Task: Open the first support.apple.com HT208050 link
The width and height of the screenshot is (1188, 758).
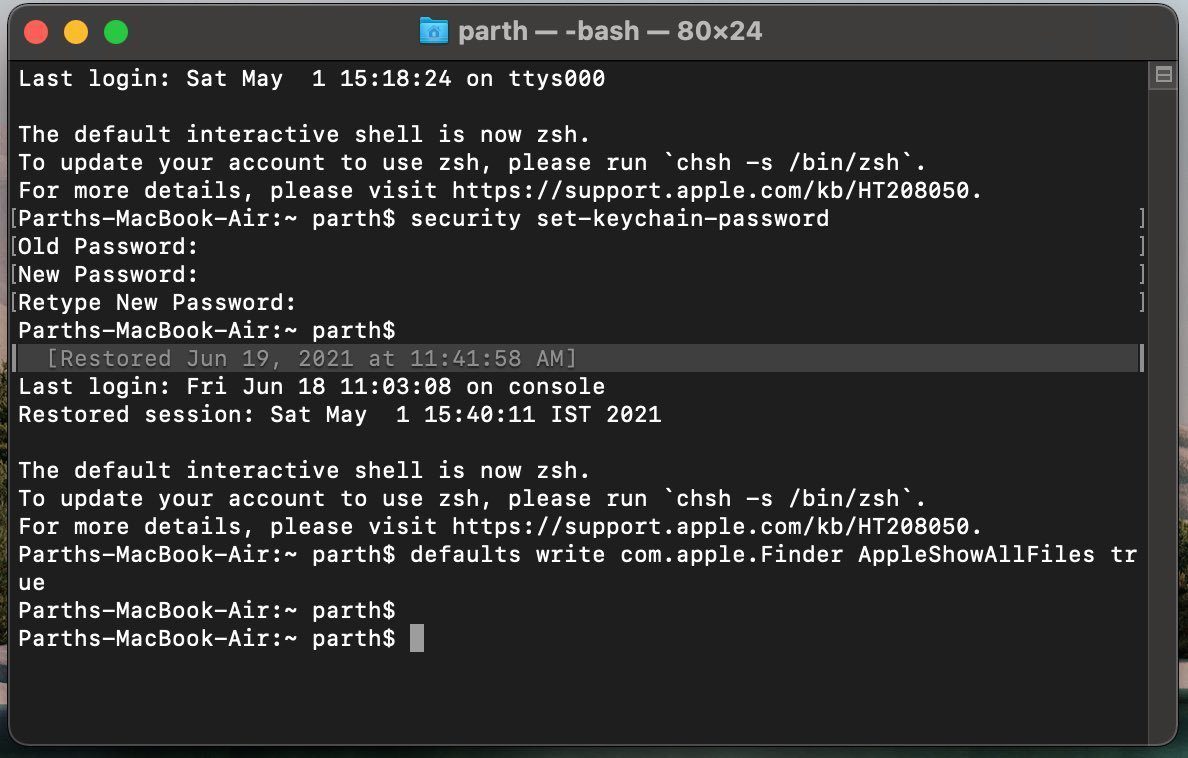Action: 710,190
